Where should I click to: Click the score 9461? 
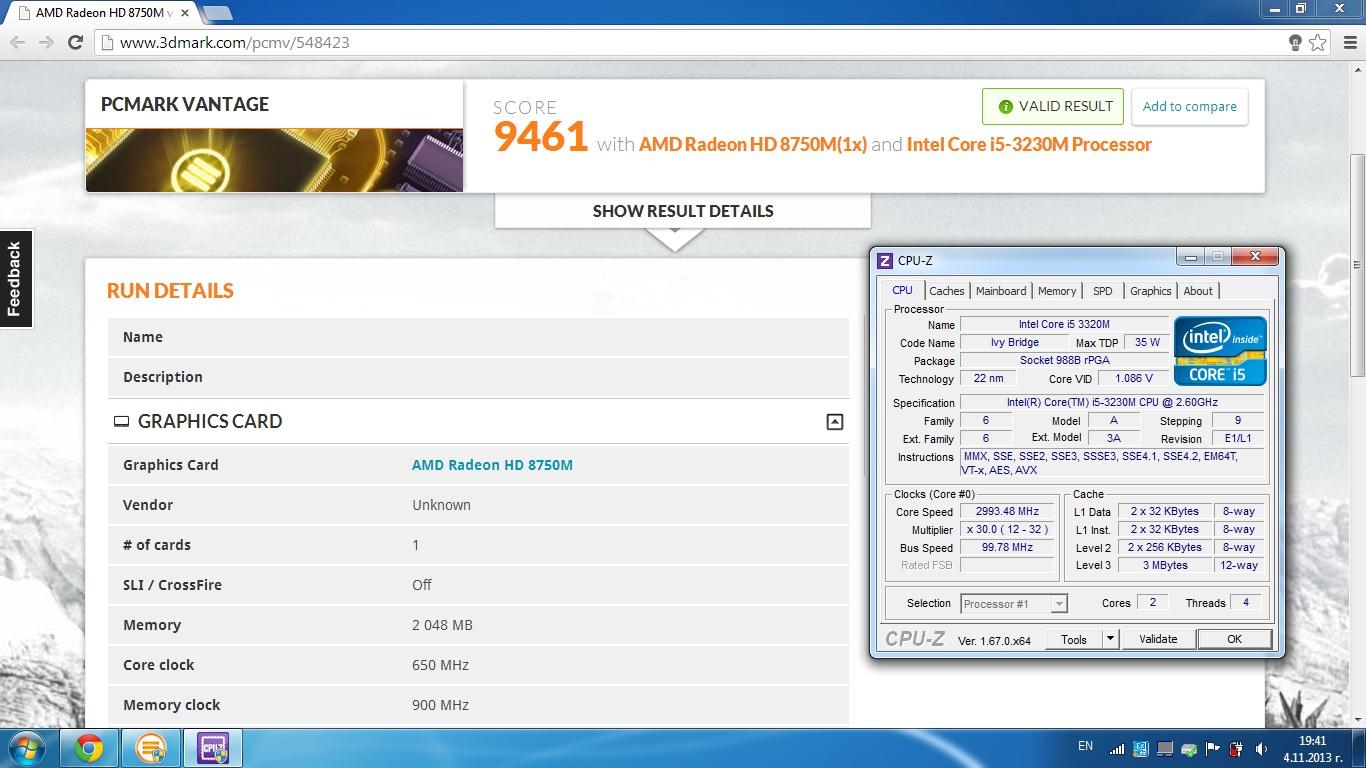[541, 136]
